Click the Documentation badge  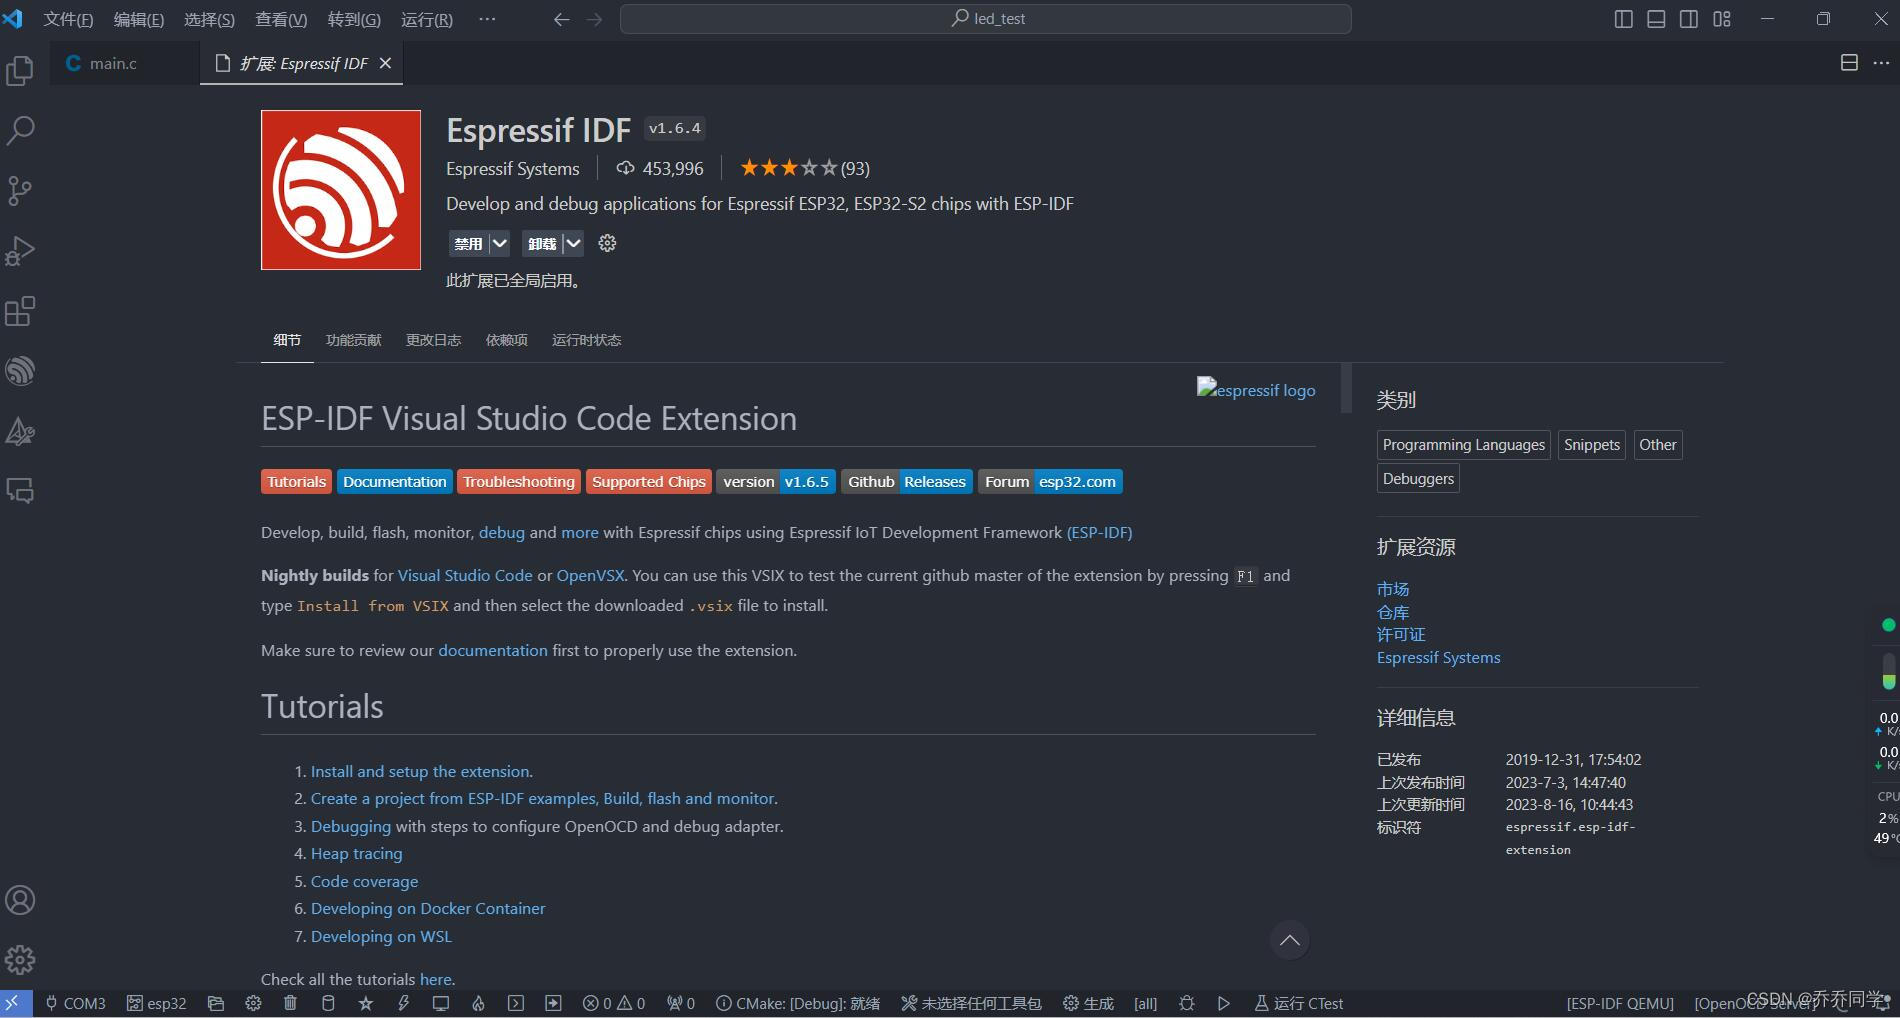(394, 482)
